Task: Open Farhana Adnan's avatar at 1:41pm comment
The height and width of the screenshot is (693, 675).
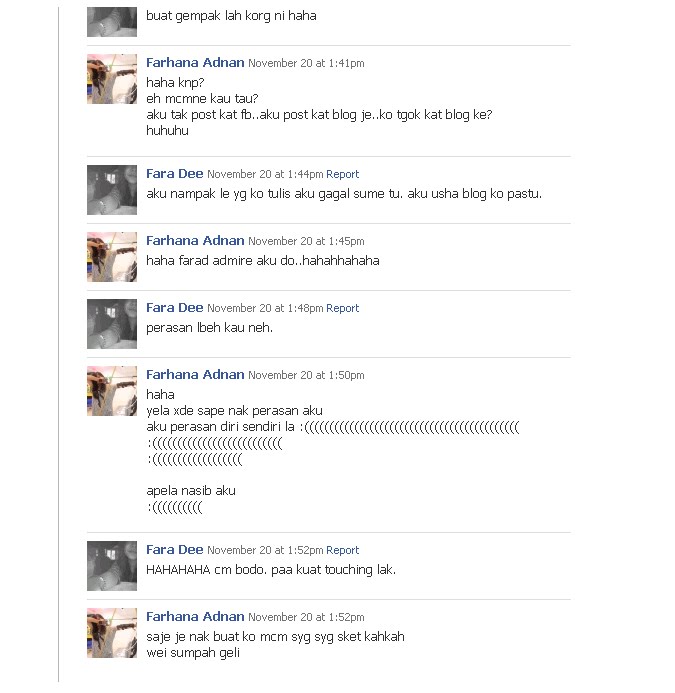Action: [112, 79]
